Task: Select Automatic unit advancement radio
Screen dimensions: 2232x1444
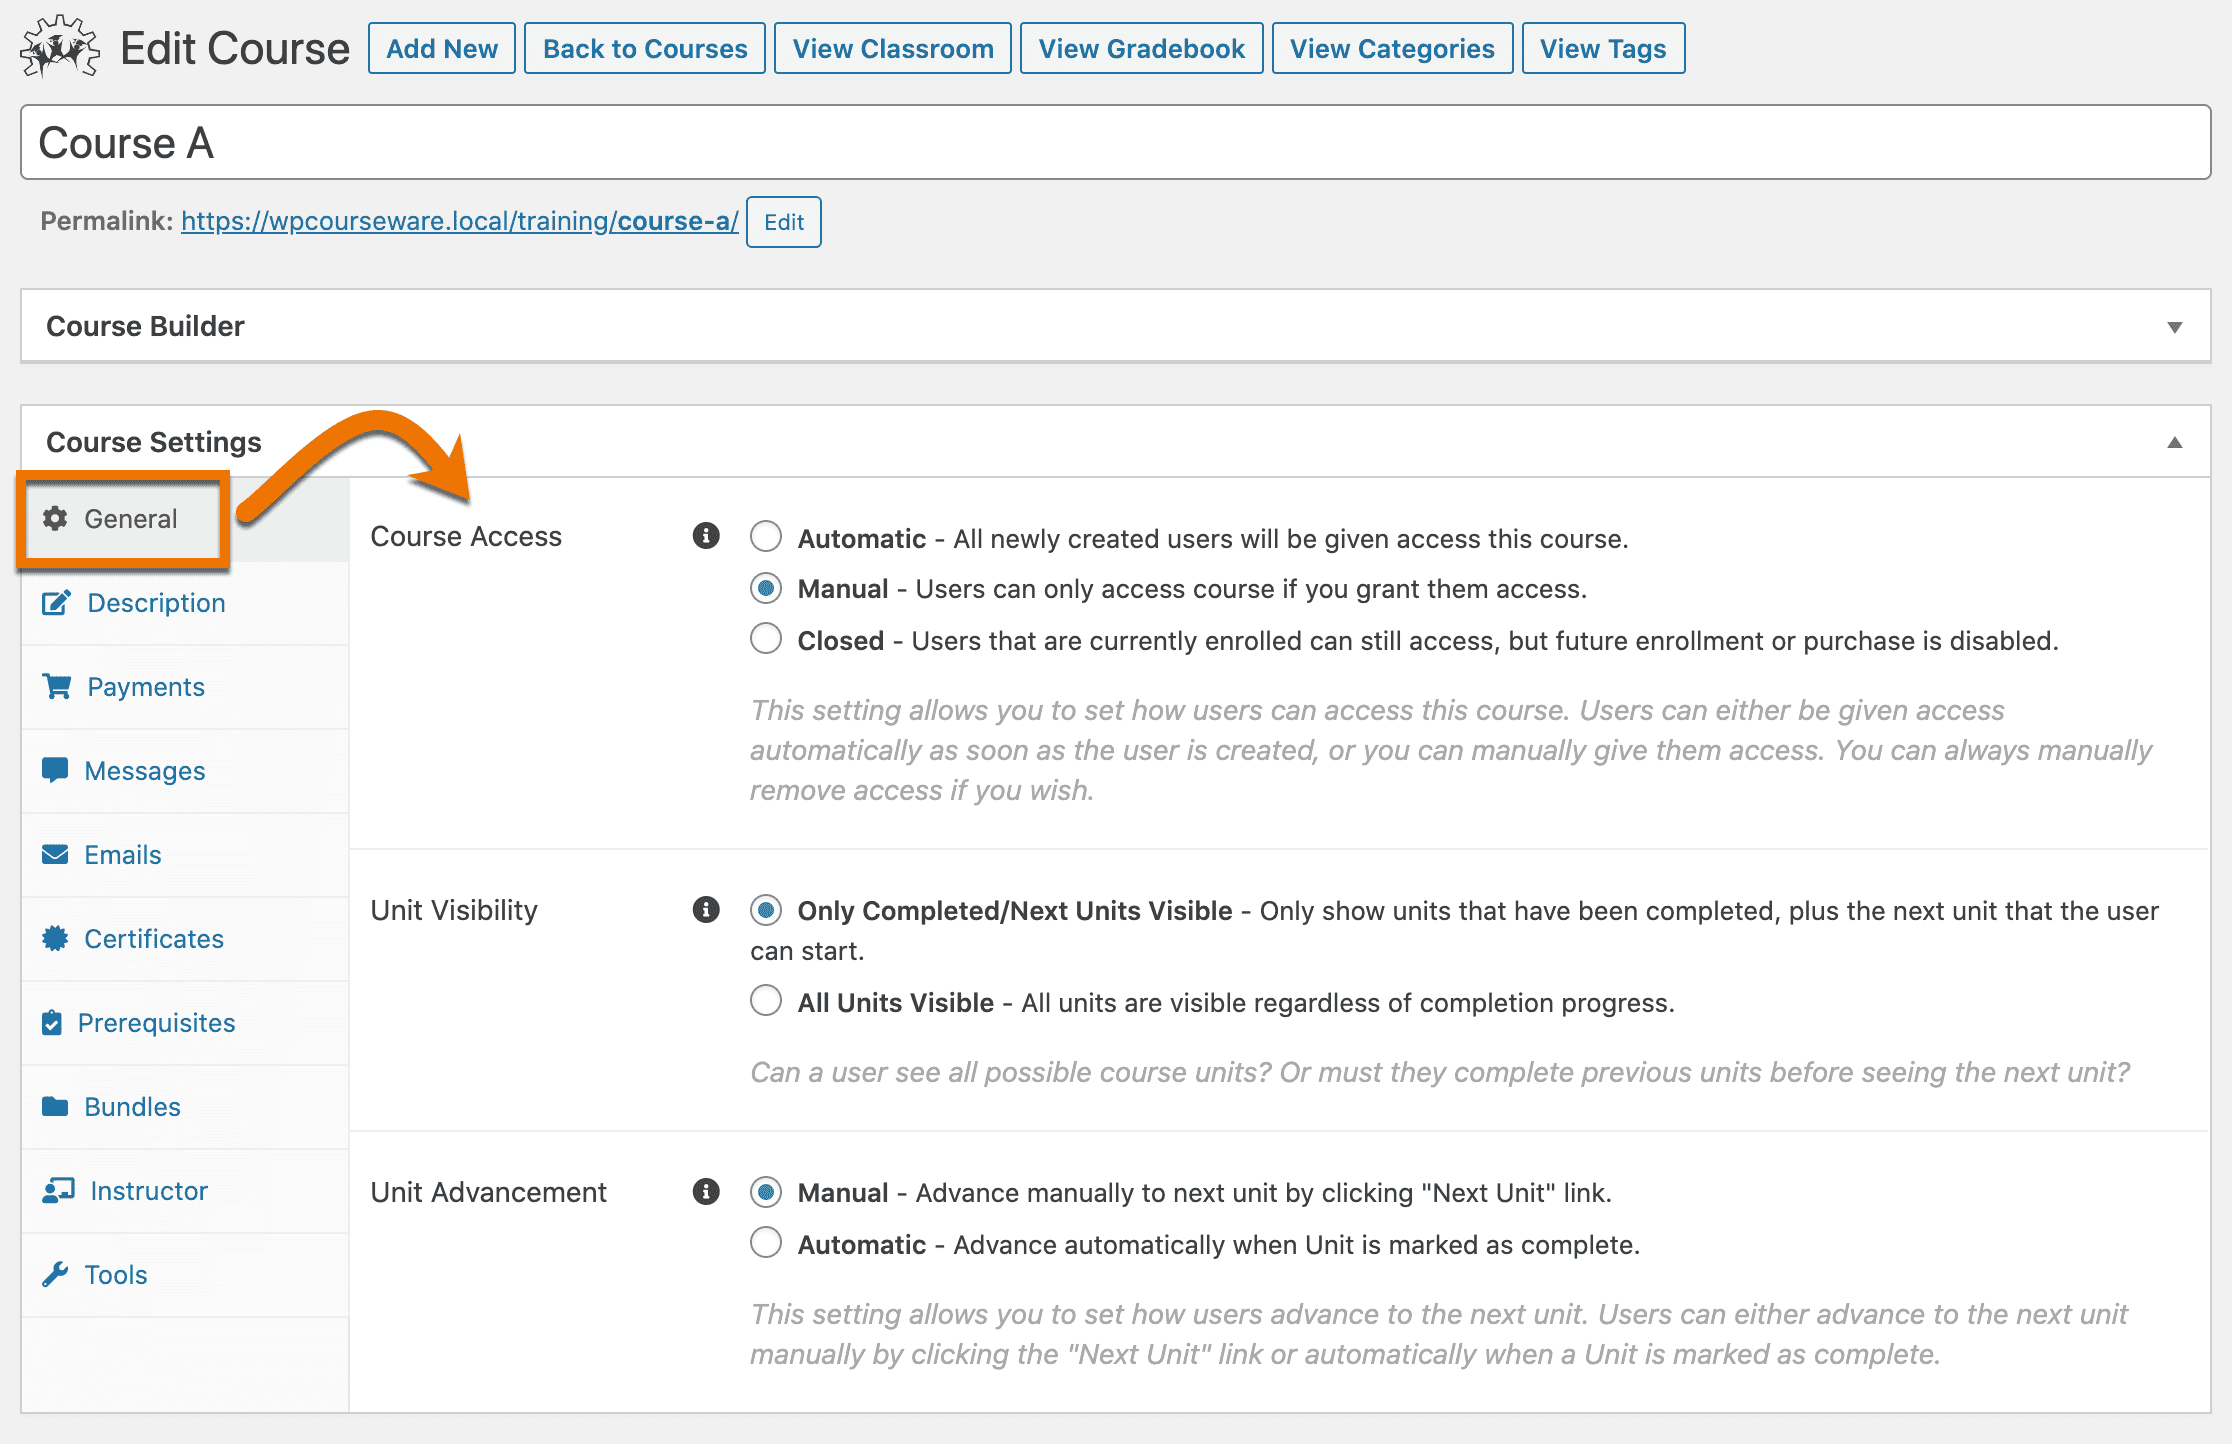Action: pos(766,1242)
